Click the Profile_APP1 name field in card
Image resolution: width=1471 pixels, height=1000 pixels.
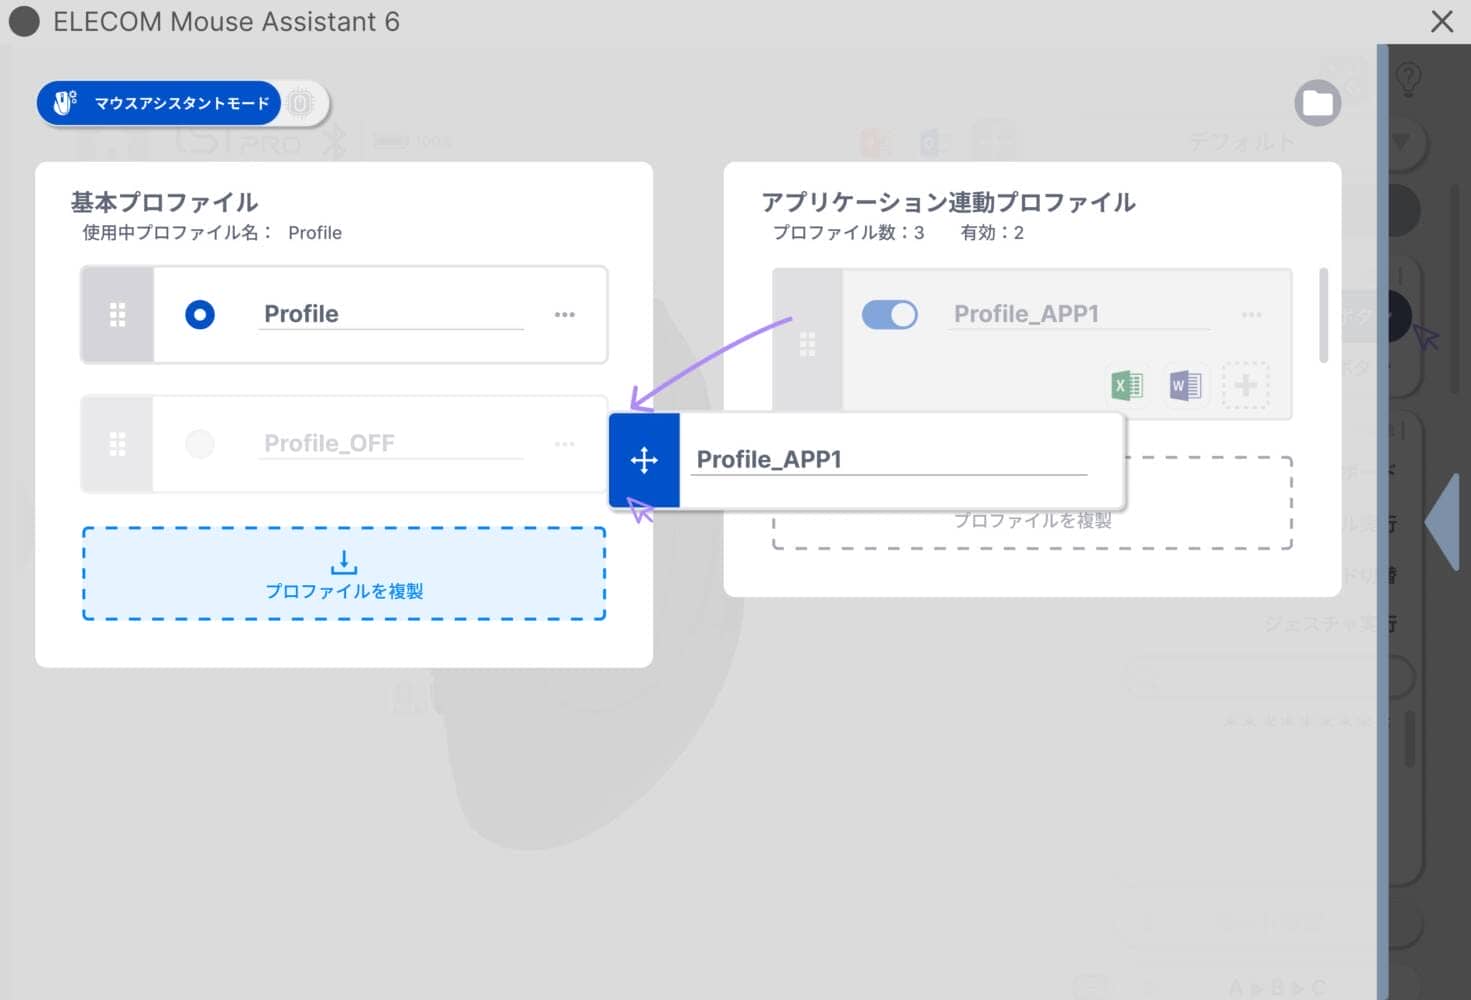[x=1079, y=315]
